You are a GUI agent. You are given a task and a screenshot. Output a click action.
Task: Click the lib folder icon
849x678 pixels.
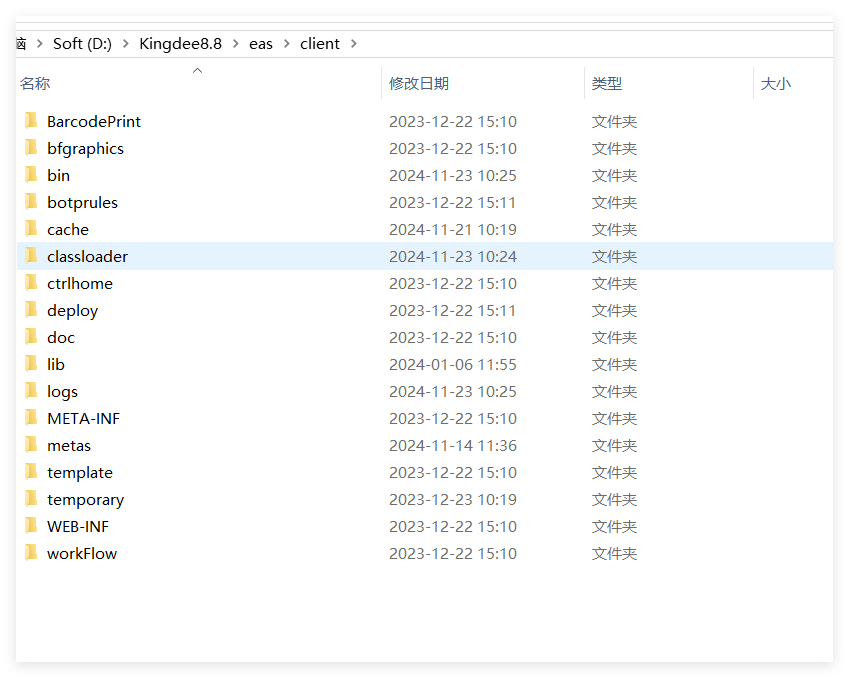coord(31,364)
